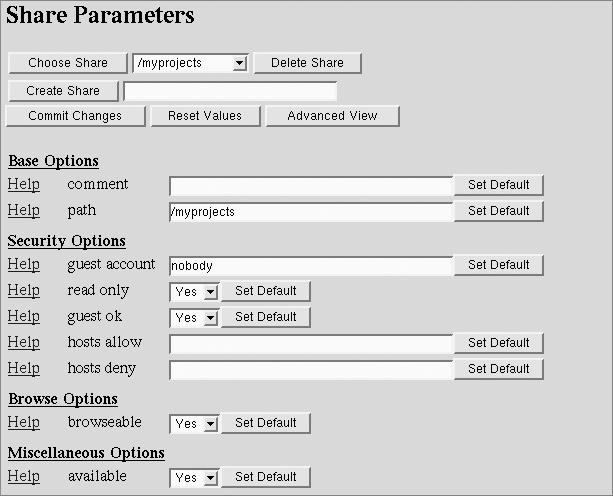
Task: Expand the guest ok dropdown
Action: (x=194, y=318)
